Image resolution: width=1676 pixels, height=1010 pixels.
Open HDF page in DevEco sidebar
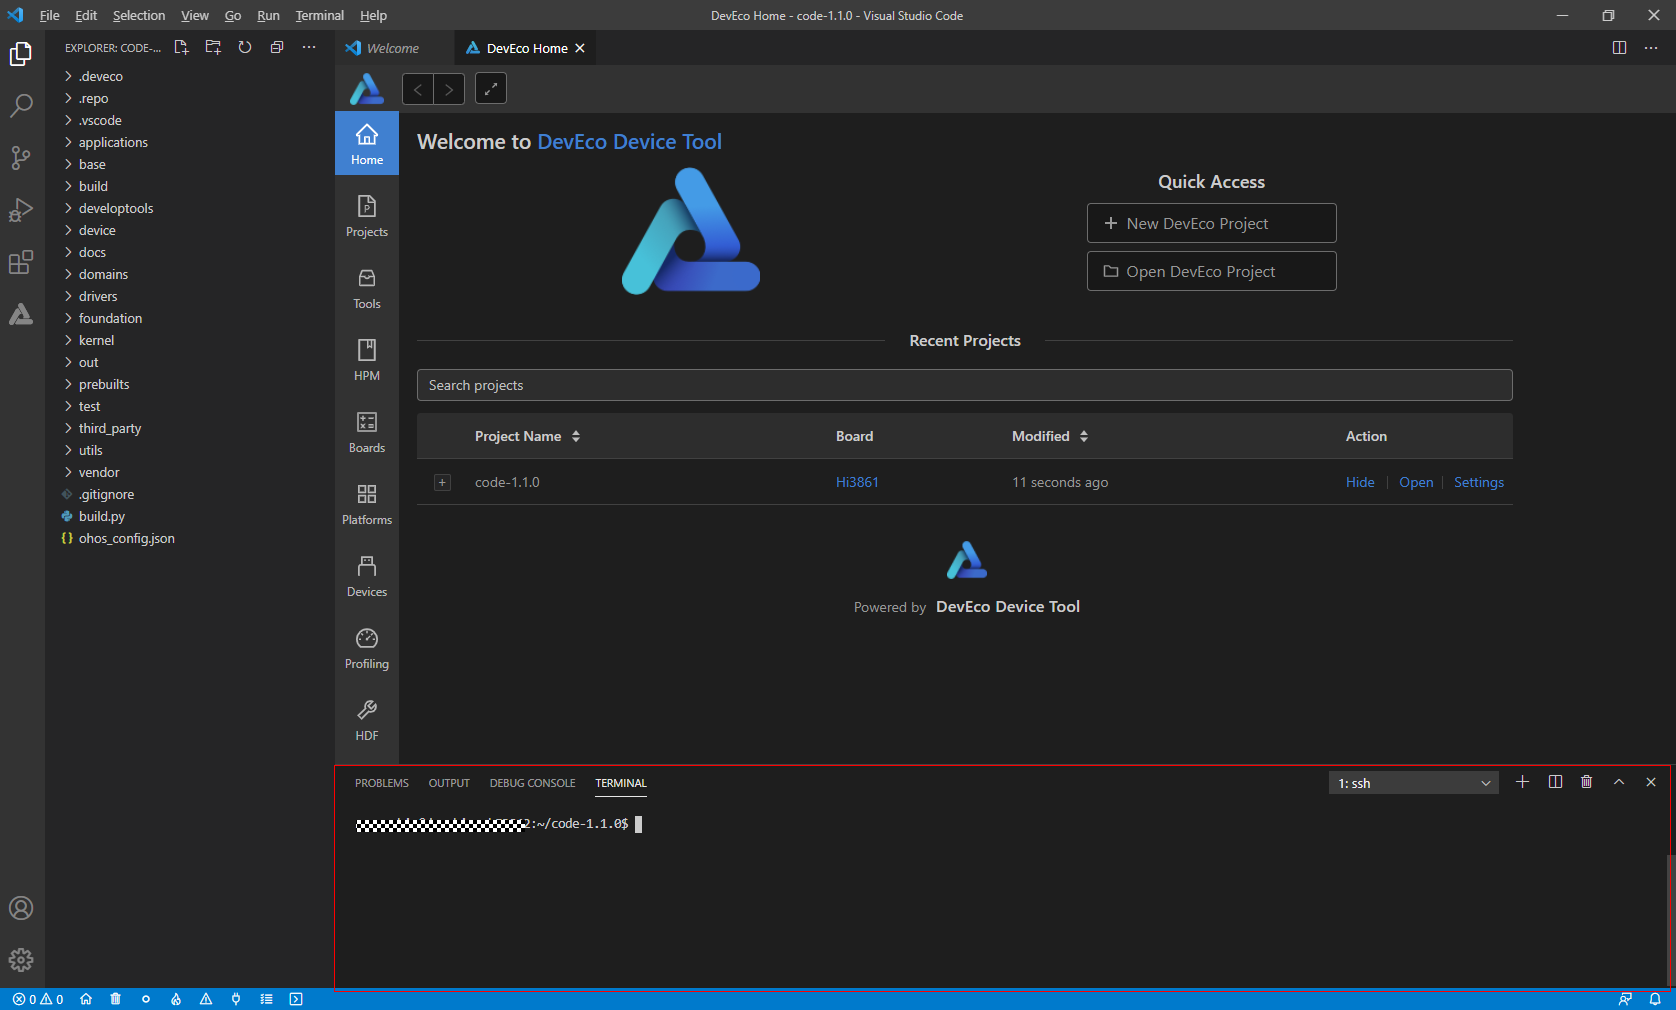click(367, 720)
